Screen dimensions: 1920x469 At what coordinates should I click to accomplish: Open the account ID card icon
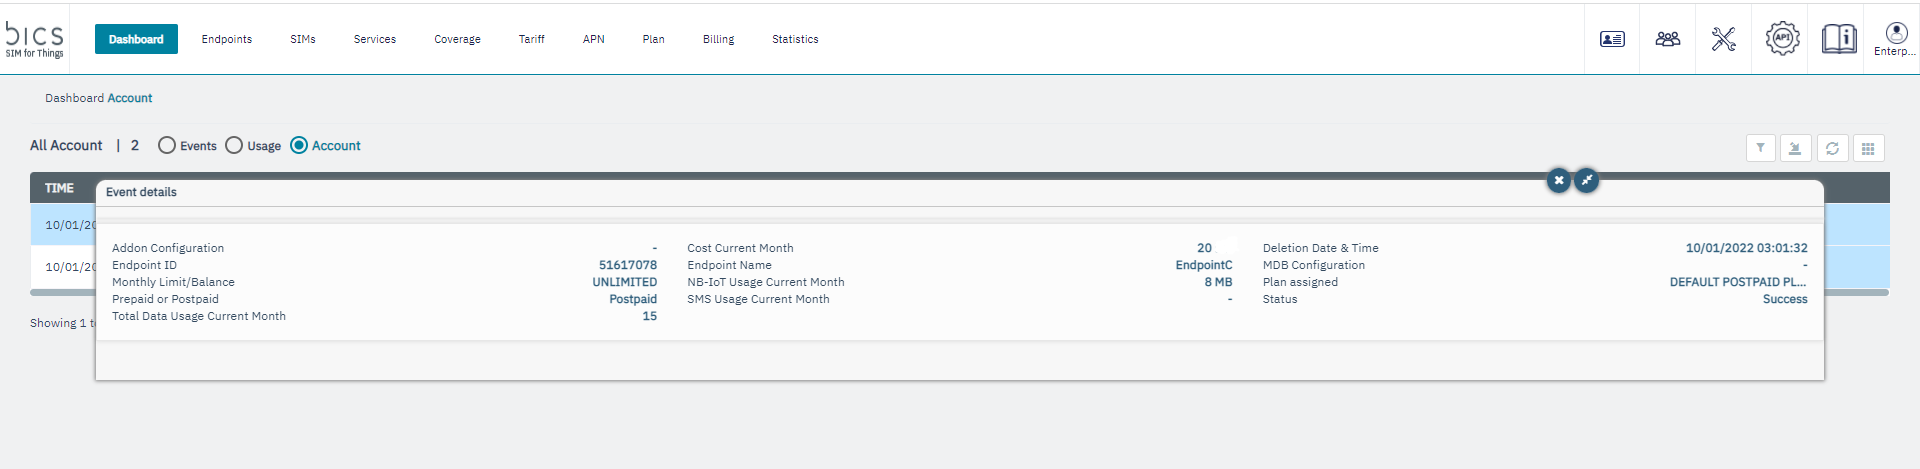1612,39
